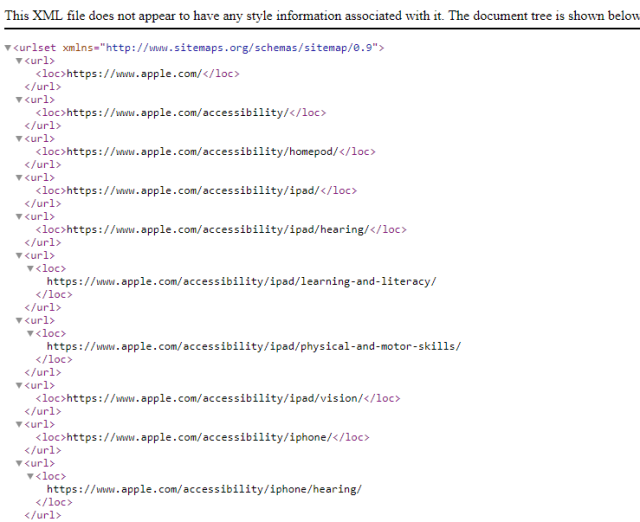Collapse the root urlset element triangle
The image size is (640, 522).
pyautogui.click(x=8, y=48)
